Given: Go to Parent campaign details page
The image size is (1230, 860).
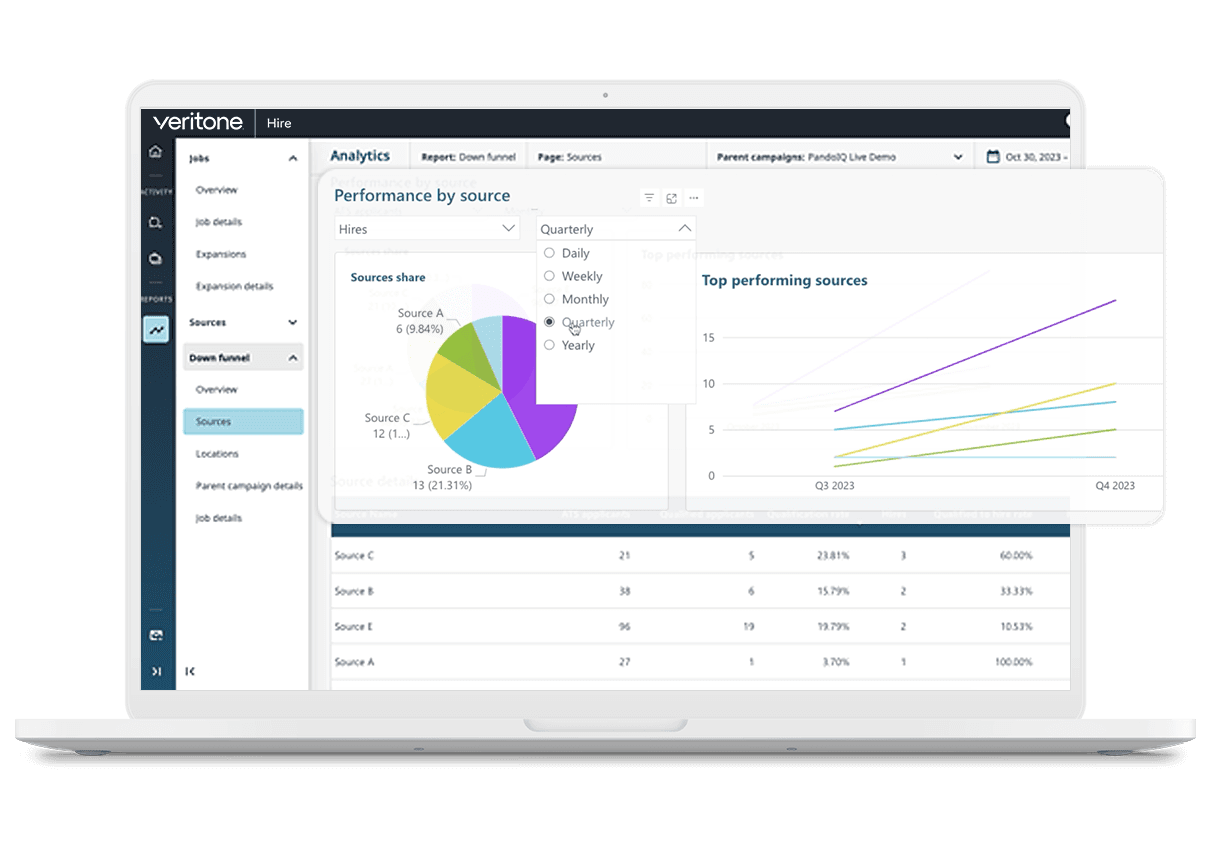Looking at the screenshot, I should (x=249, y=486).
